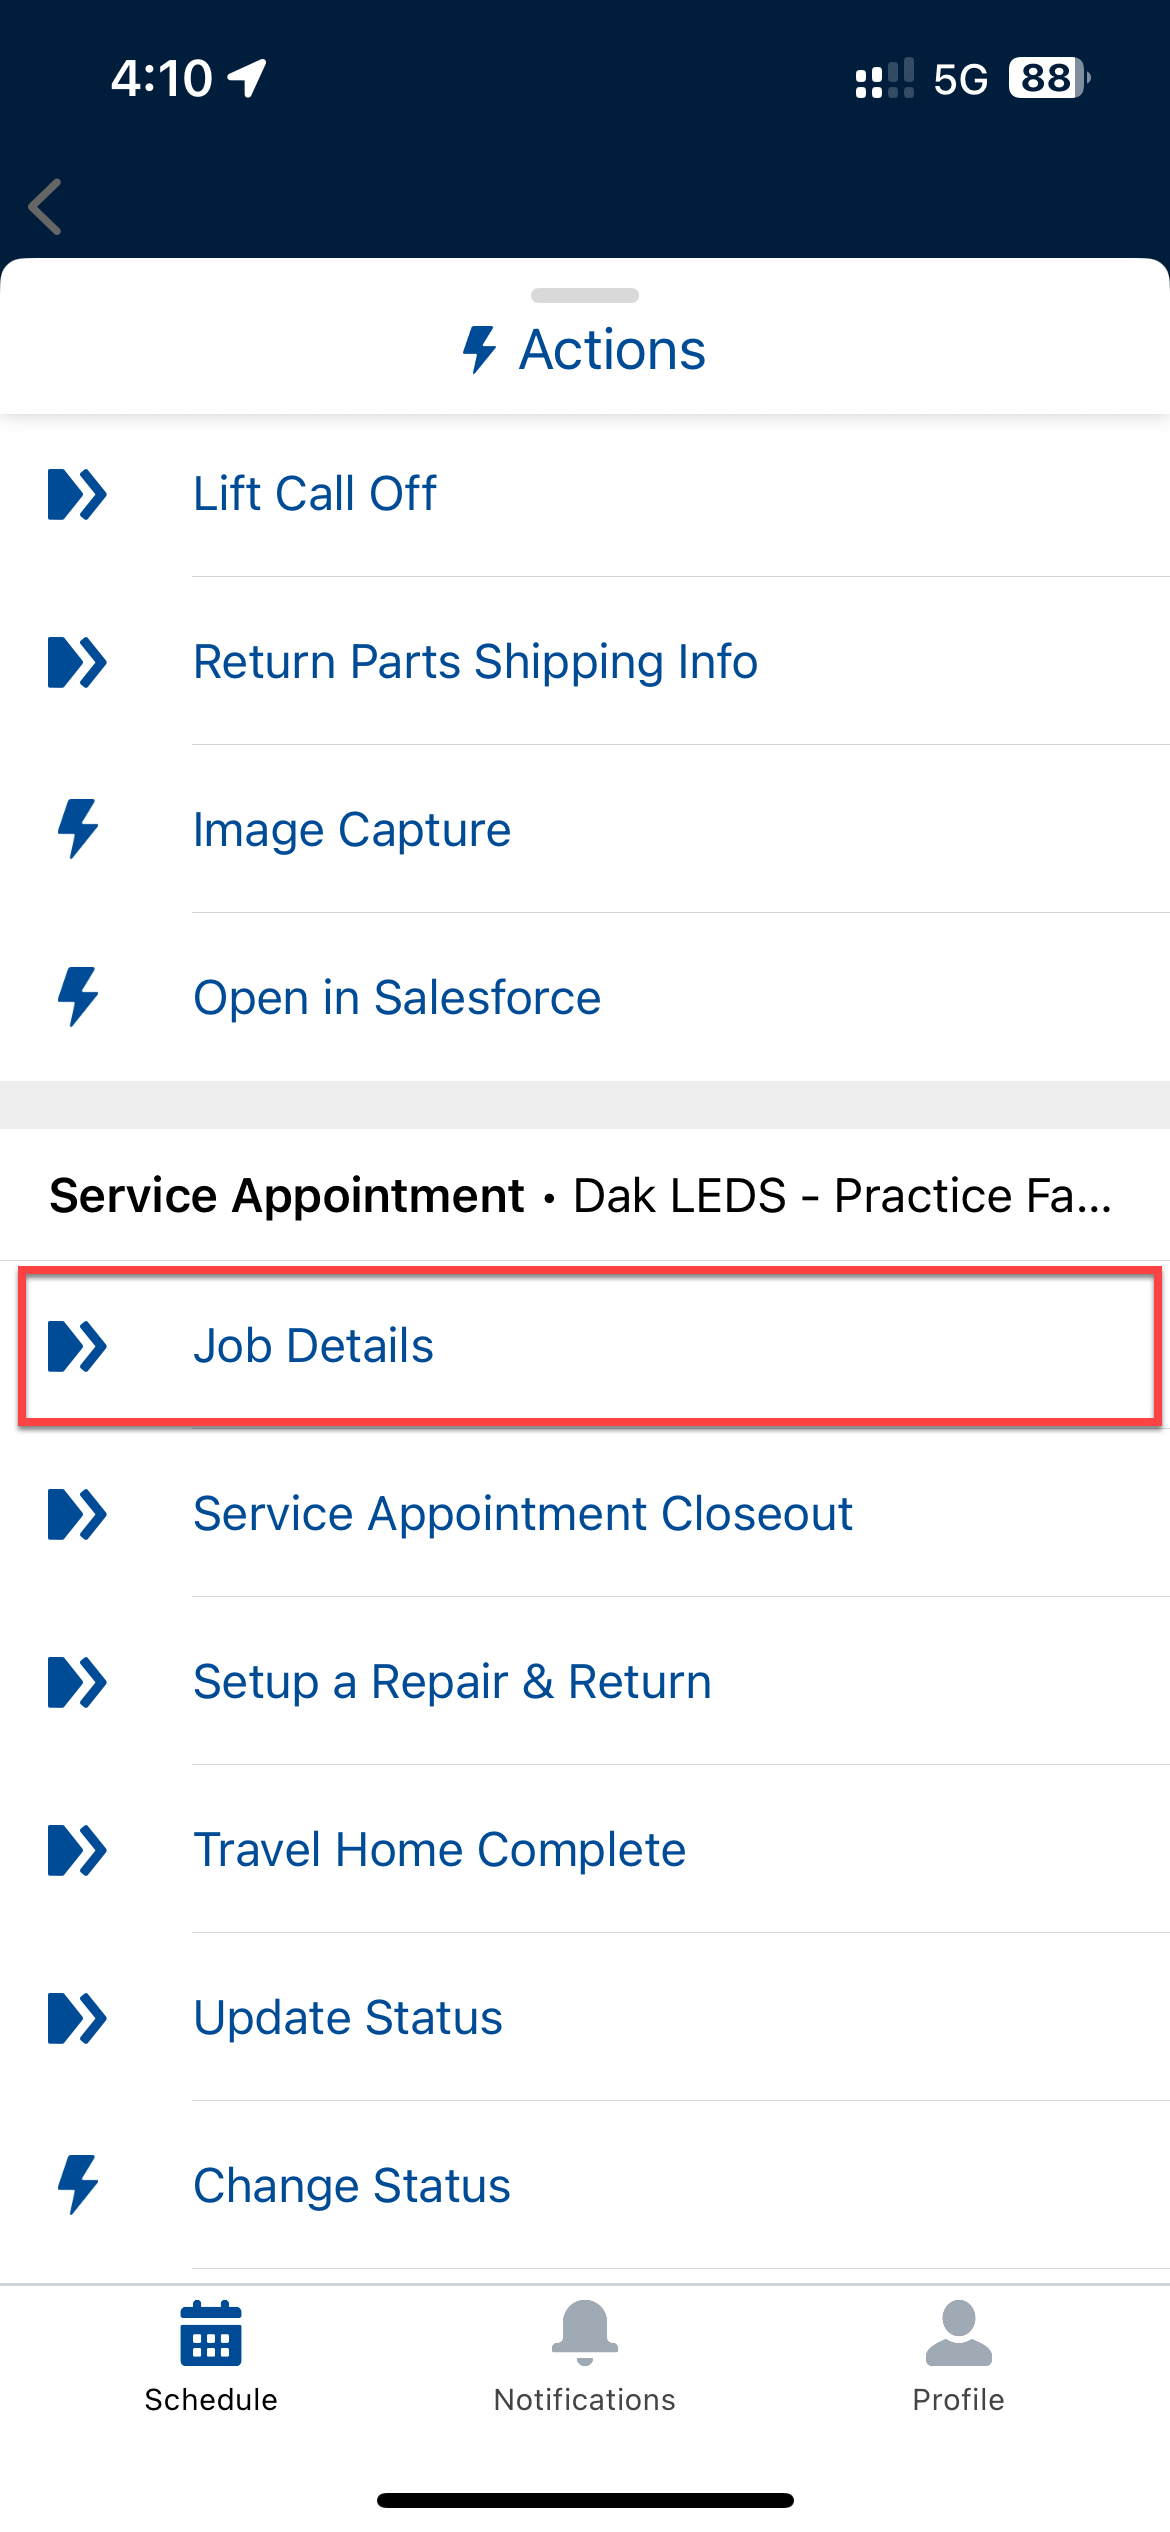Tap the double-chevron icon beside Lift Call Off
Screen dimensions: 1170x2532
(77, 494)
